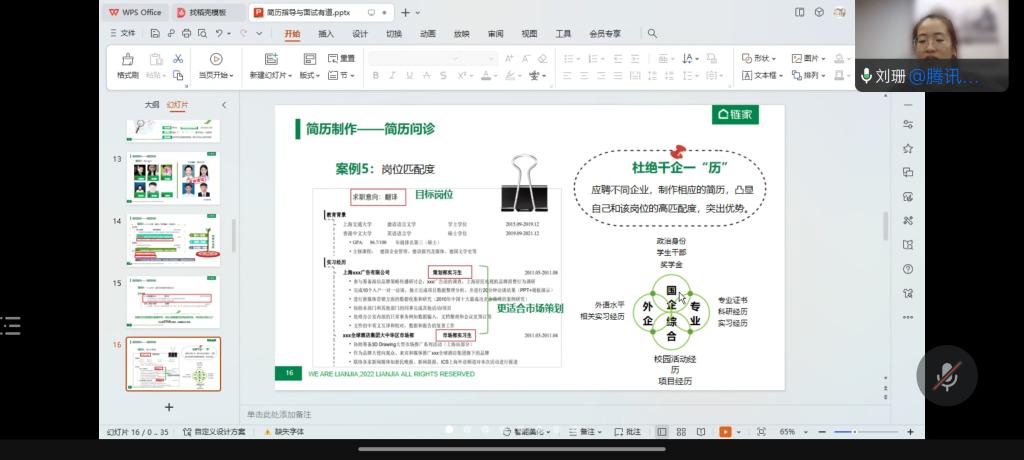Switch to normal view in status bar

click(x=662, y=432)
